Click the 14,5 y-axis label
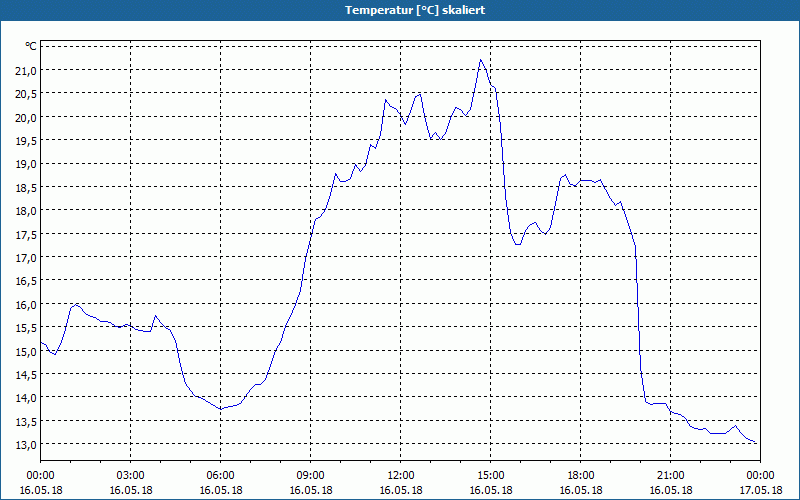 pos(26,374)
